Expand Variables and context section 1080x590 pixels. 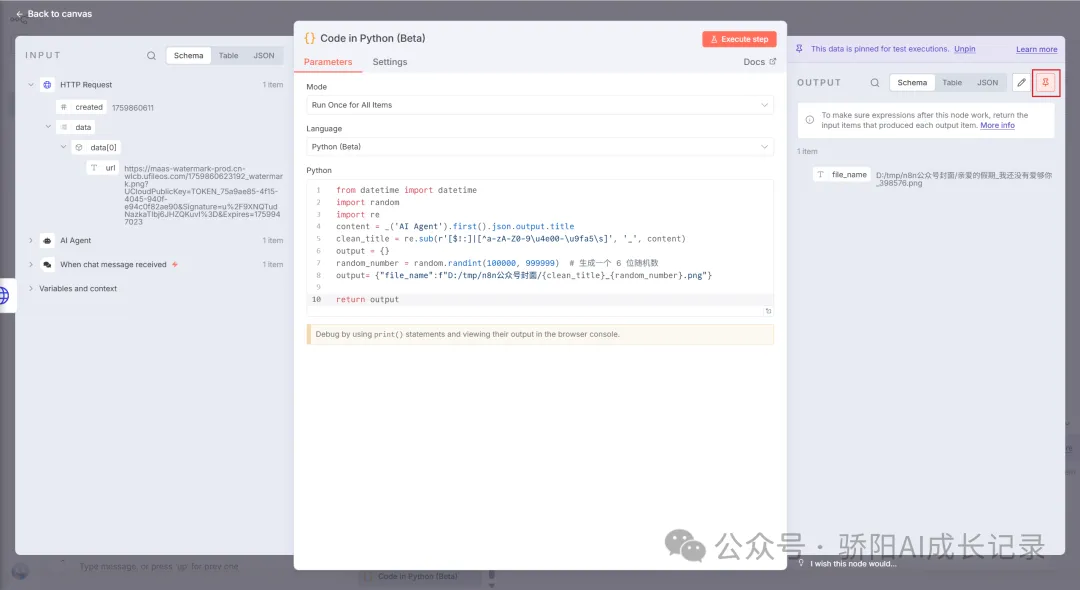coord(31,288)
